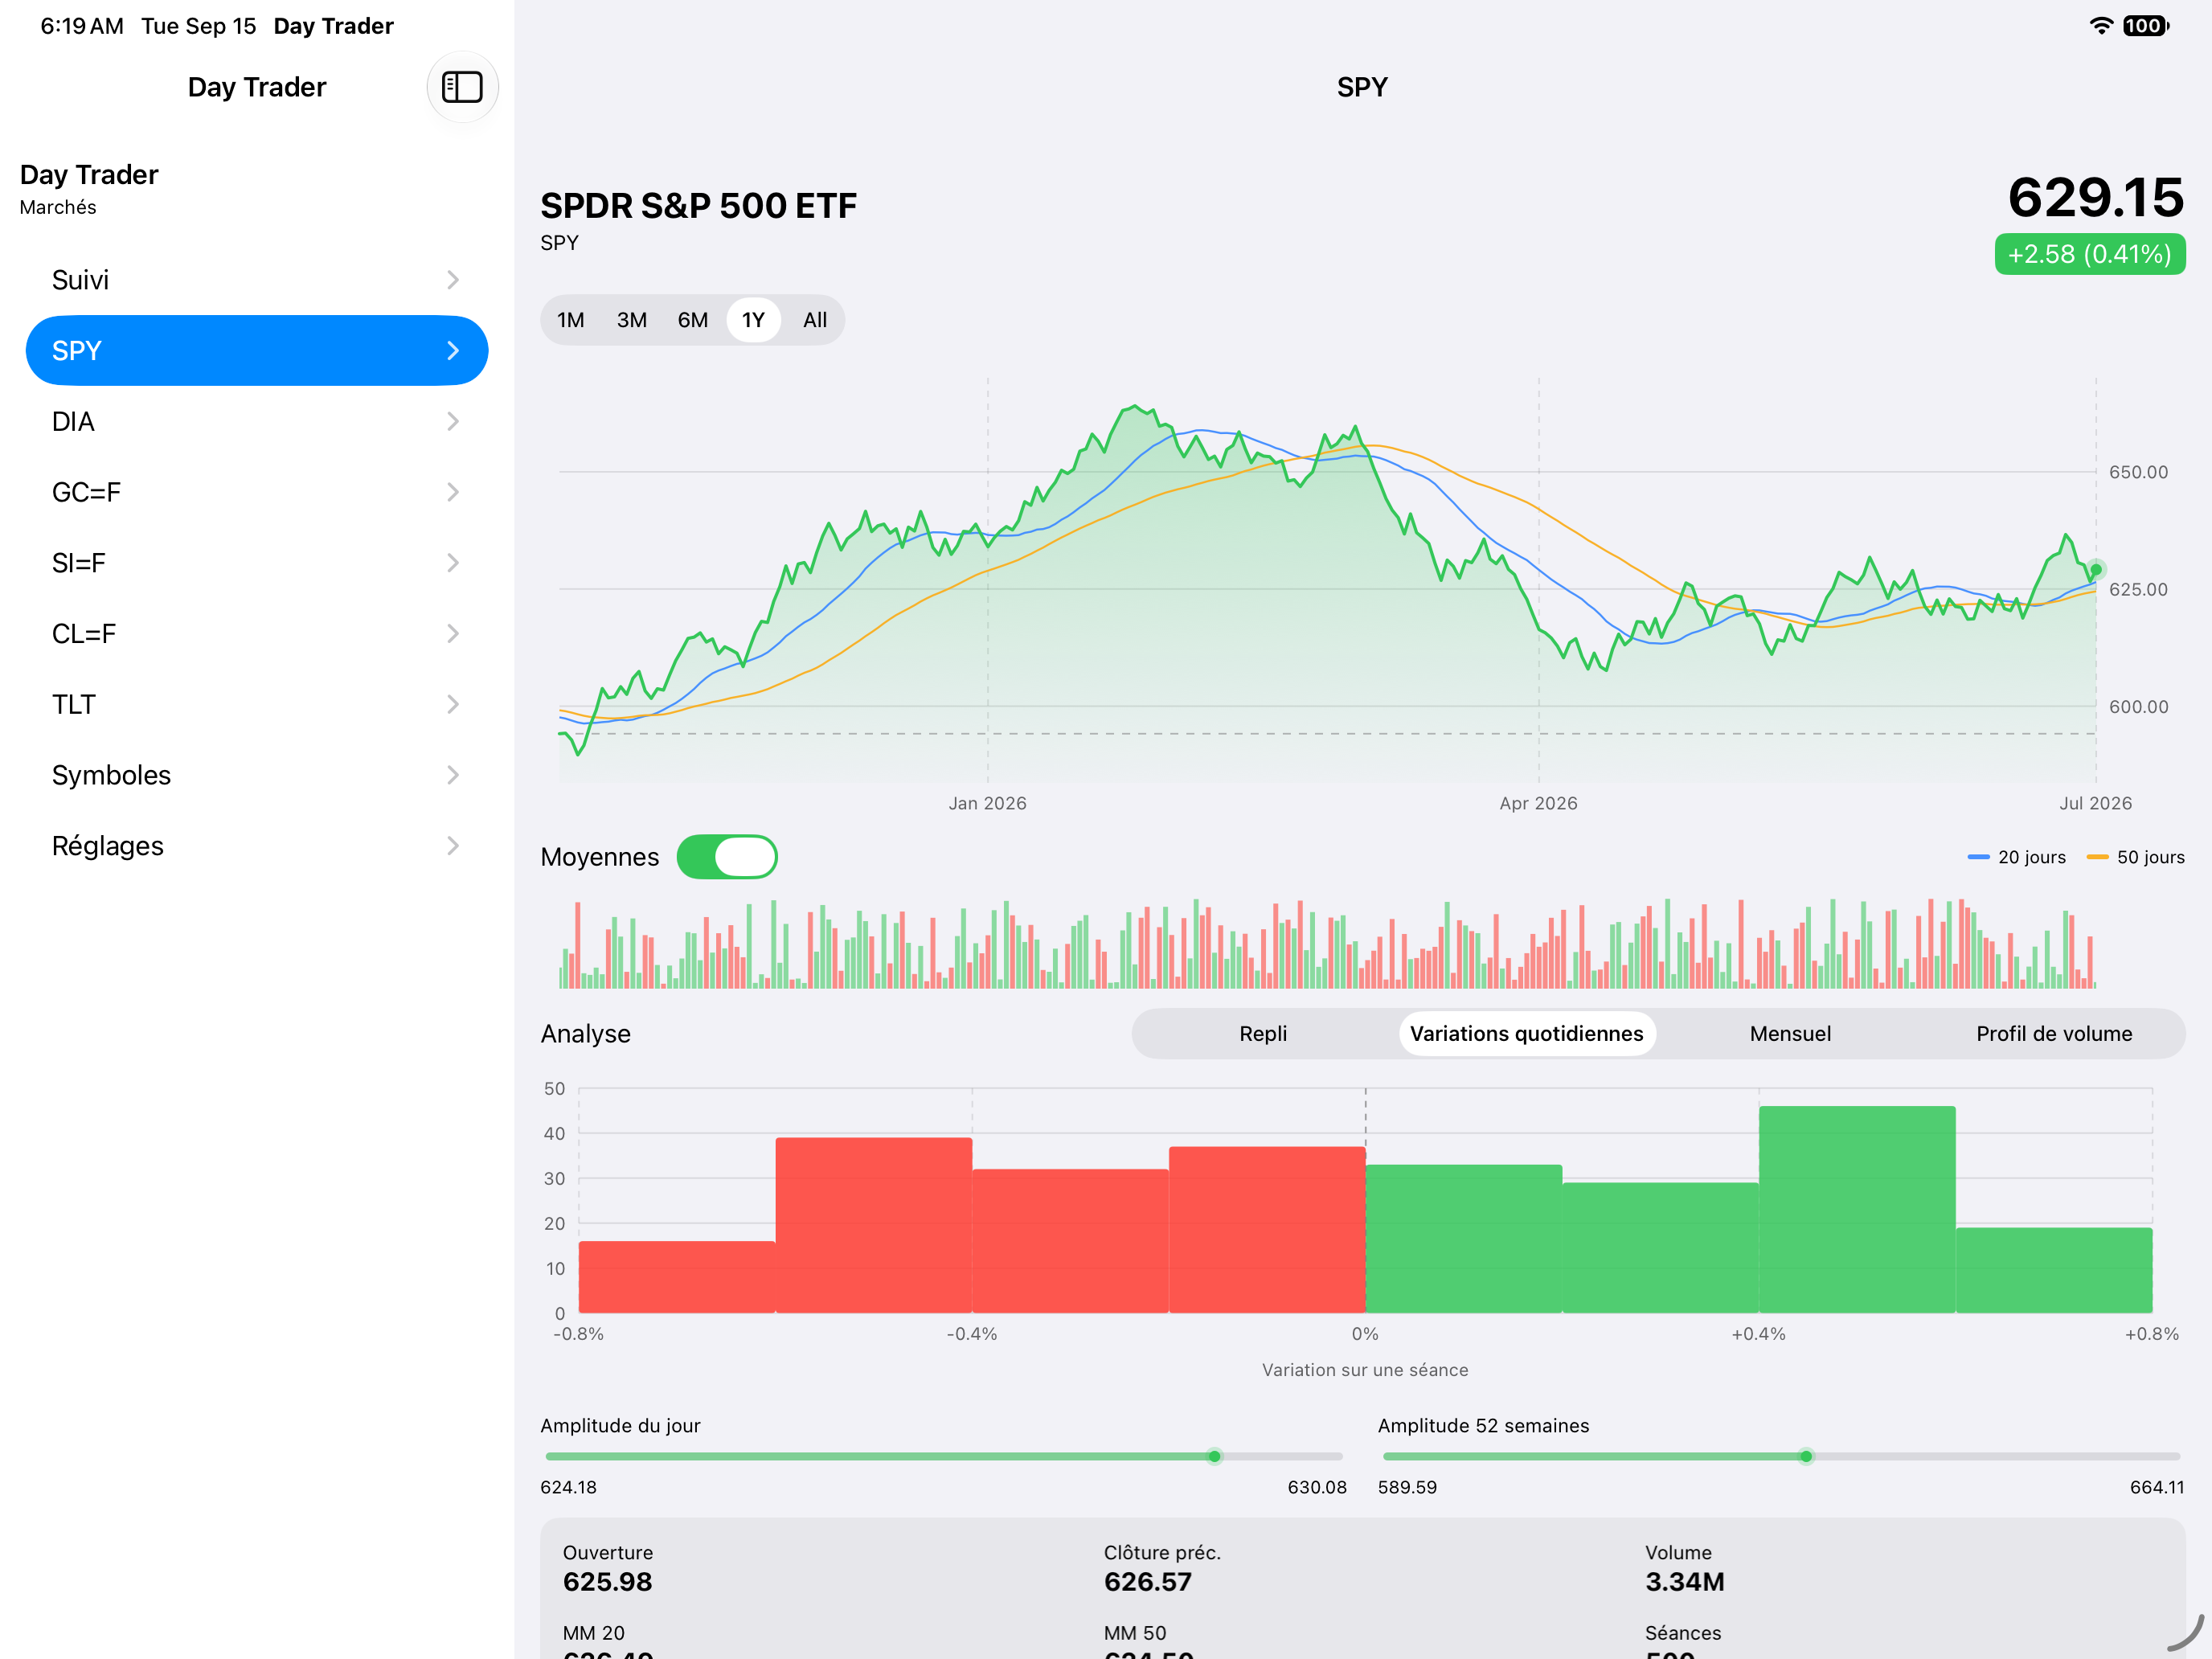Click the Amplitude 52 semaines slider knob
Viewport: 2212px width, 1659px height.
point(1806,1457)
